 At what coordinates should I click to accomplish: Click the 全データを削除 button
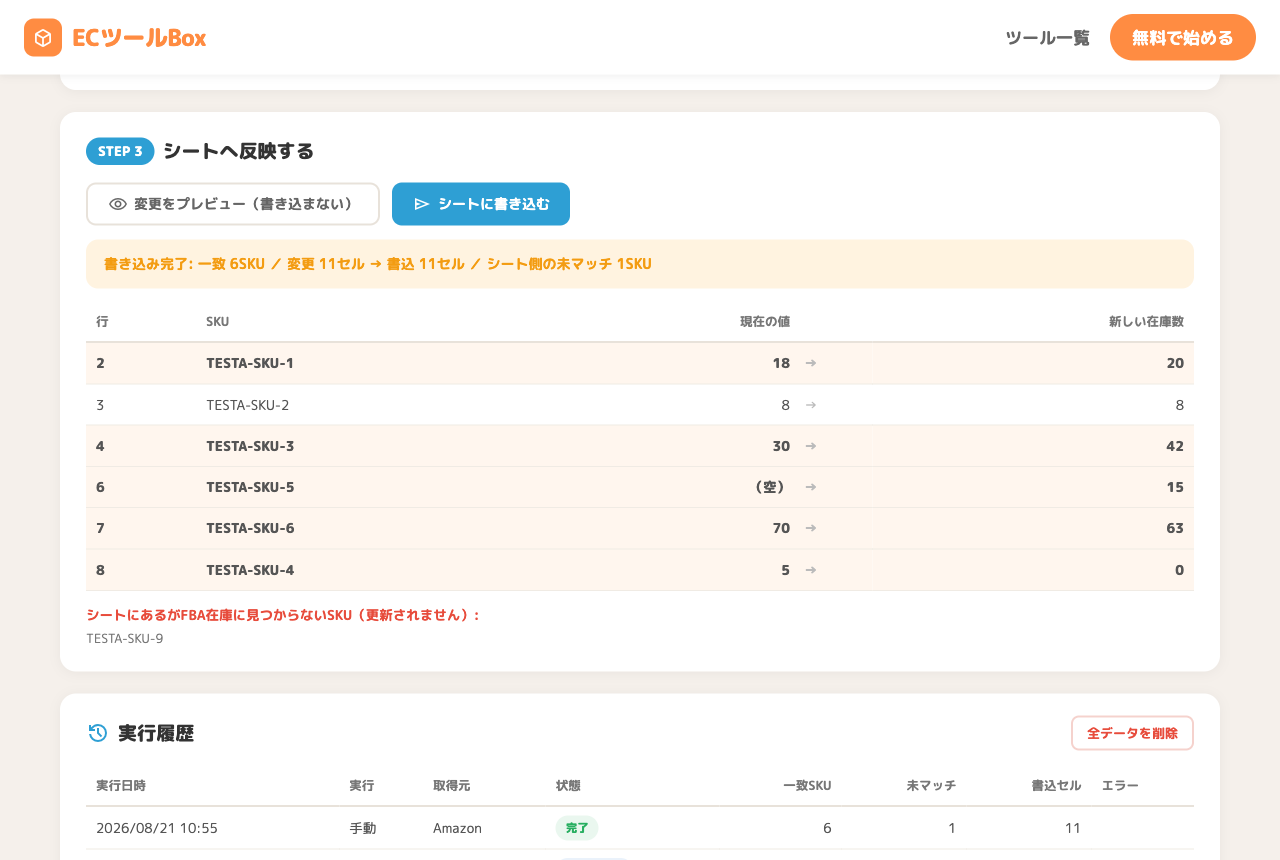(x=1132, y=733)
